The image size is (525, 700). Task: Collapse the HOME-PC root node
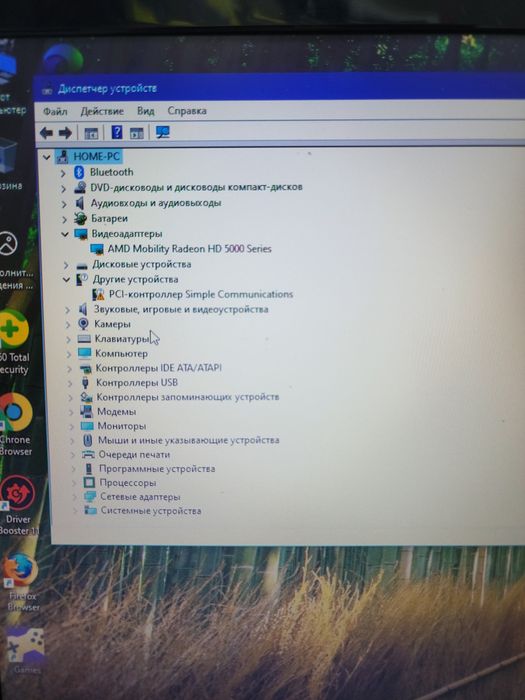46,157
